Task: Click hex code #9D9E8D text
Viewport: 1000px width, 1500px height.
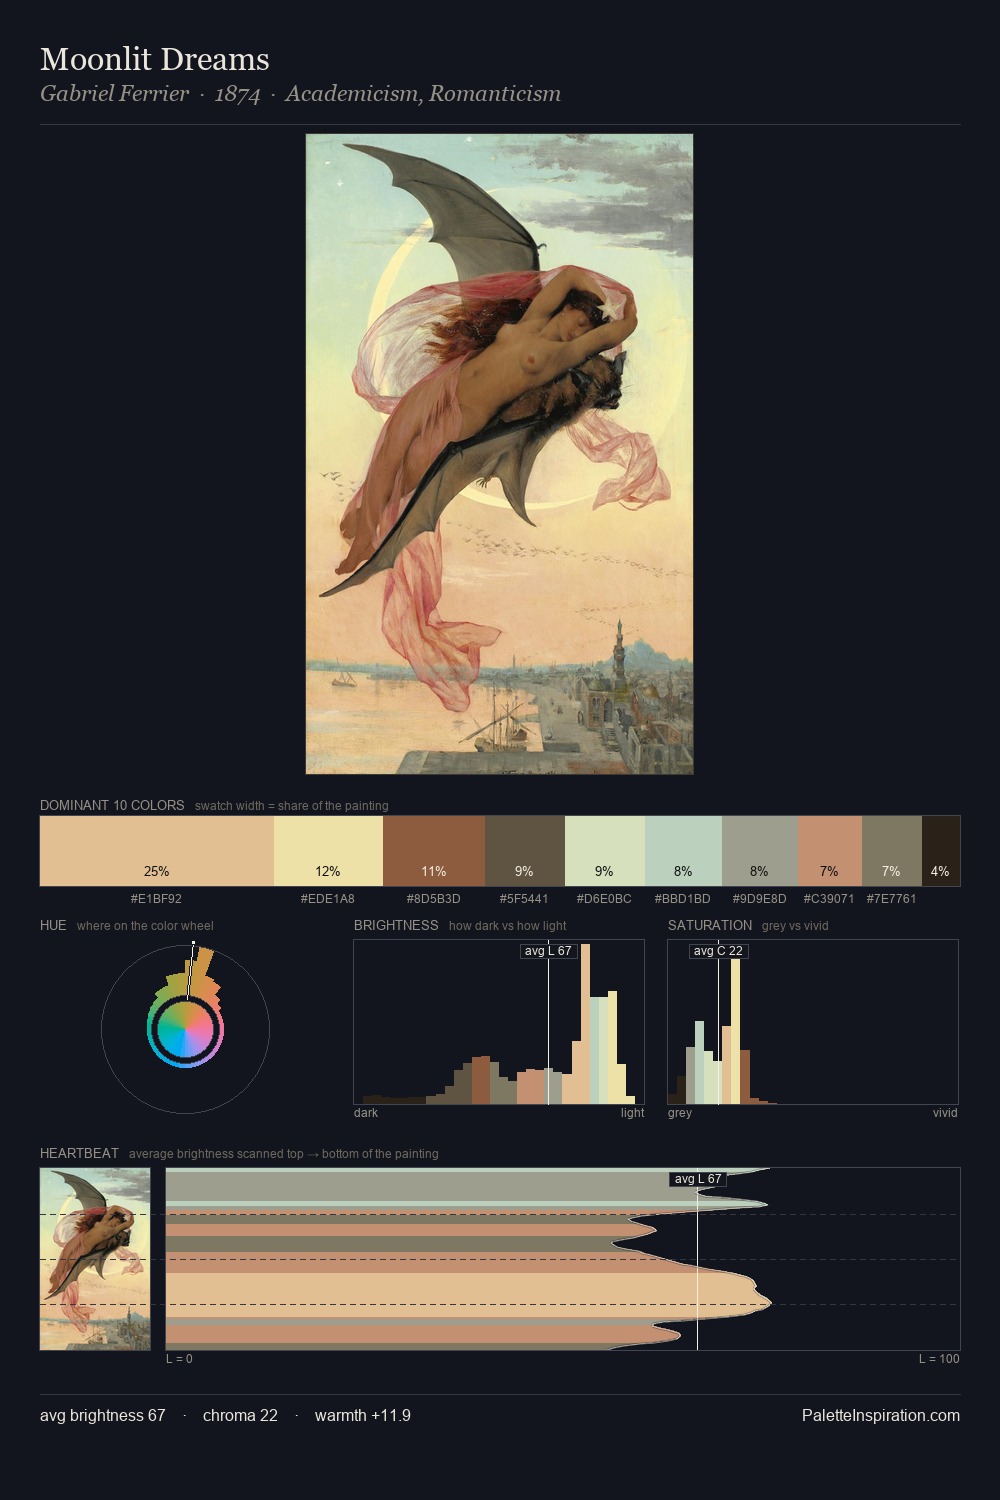Action: (x=760, y=899)
